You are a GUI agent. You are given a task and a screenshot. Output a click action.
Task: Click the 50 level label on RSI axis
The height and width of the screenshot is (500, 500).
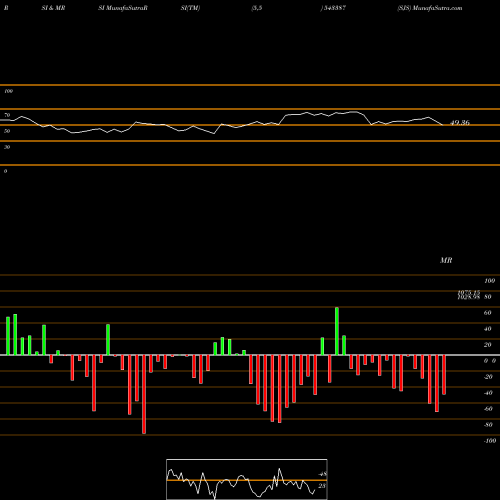(x=7, y=131)
